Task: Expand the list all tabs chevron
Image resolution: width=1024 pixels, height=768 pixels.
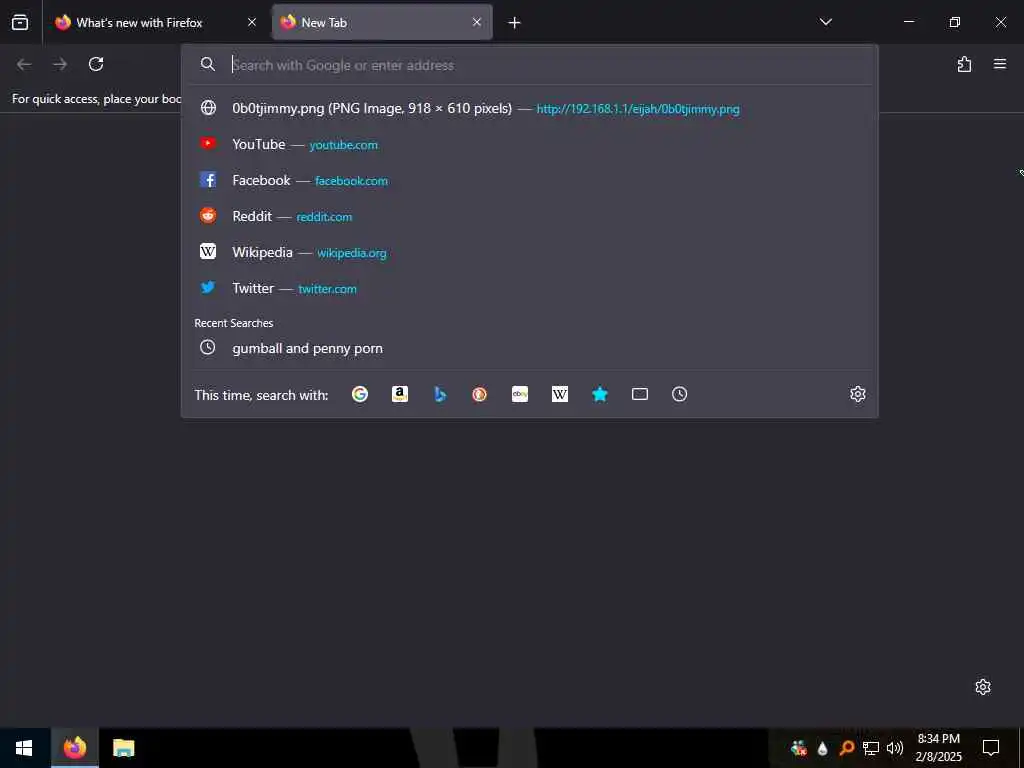Action: point(825,22)
